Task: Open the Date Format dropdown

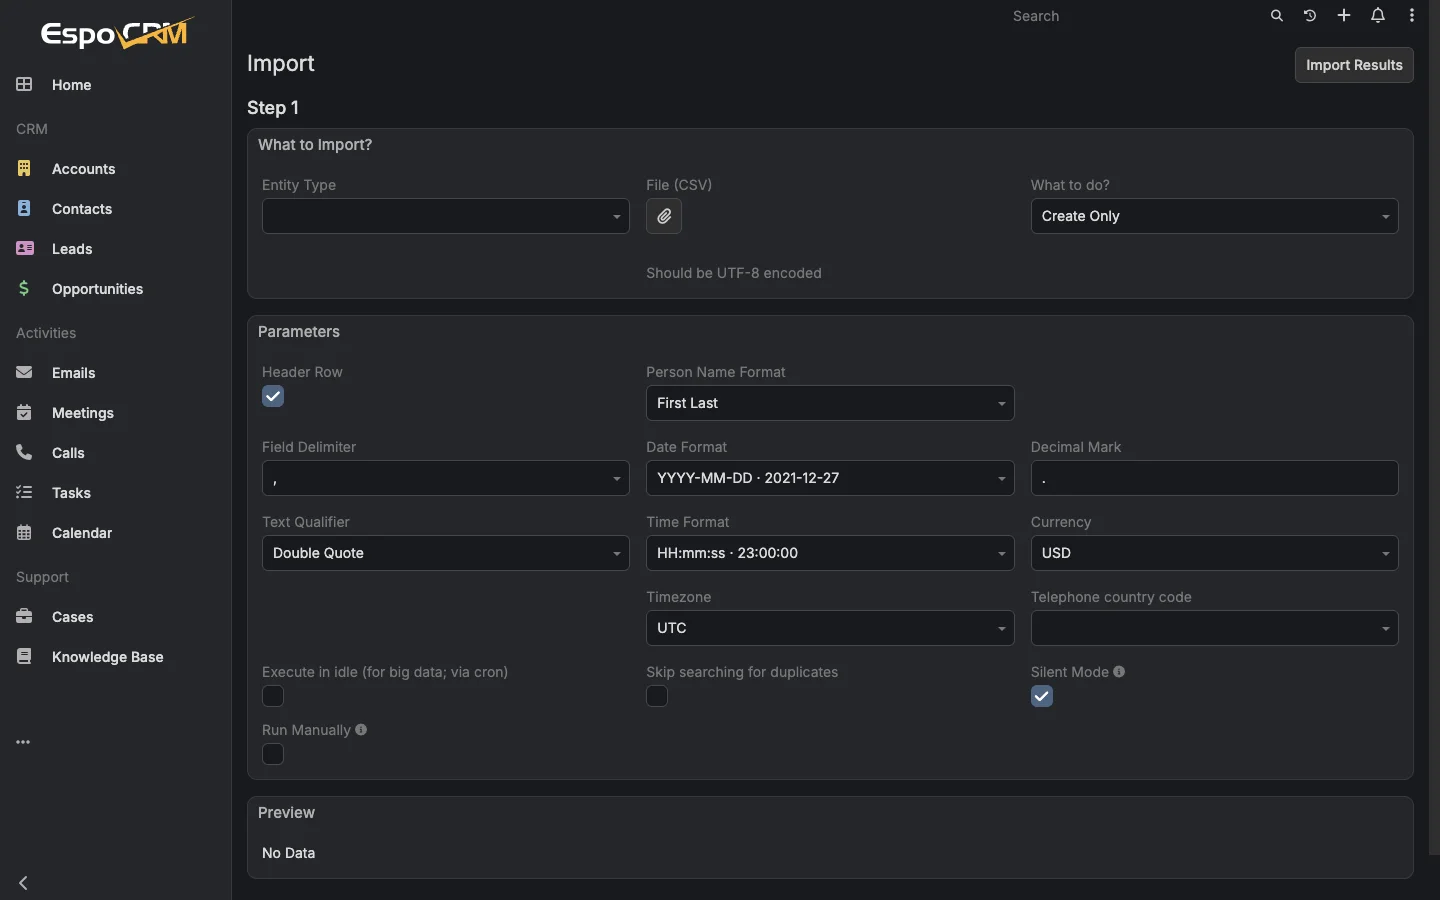Action: pyautogui.click(x=830, y=478)
